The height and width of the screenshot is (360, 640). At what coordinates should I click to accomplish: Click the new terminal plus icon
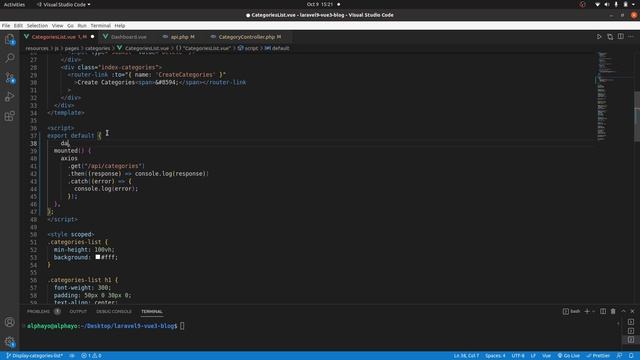587,311
